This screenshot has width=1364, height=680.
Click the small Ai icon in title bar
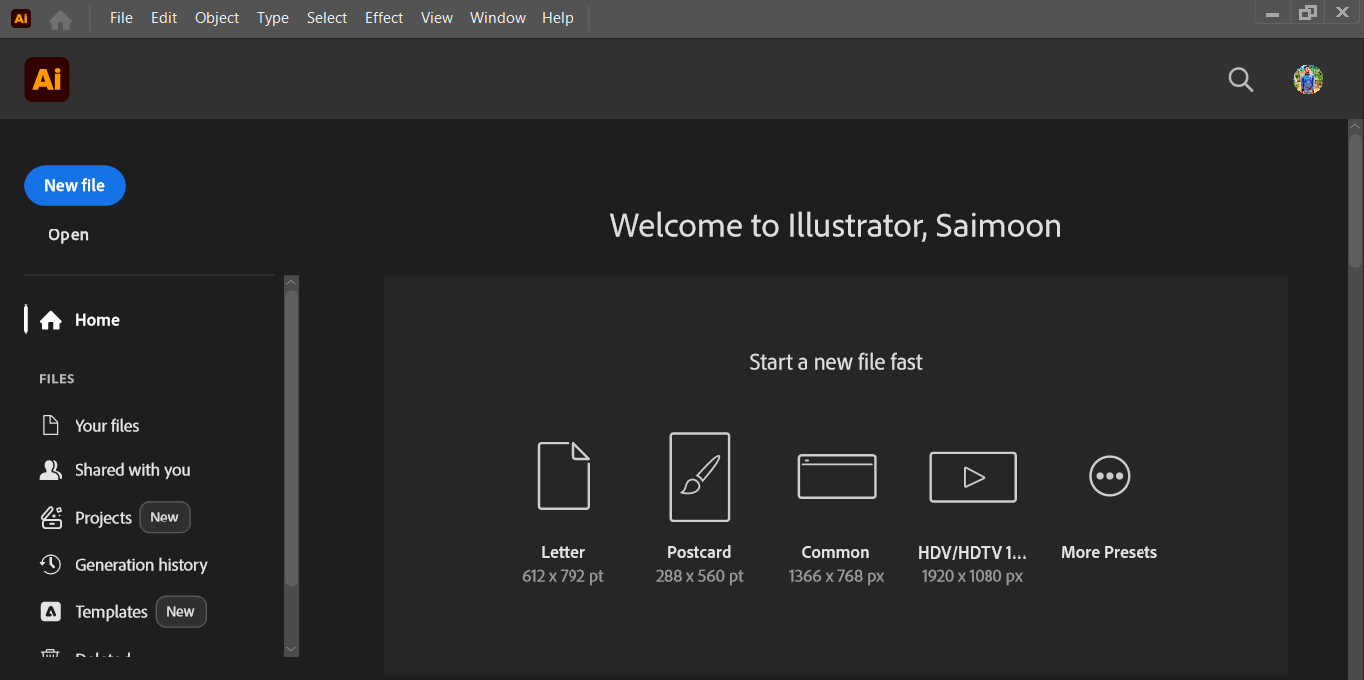20,18
